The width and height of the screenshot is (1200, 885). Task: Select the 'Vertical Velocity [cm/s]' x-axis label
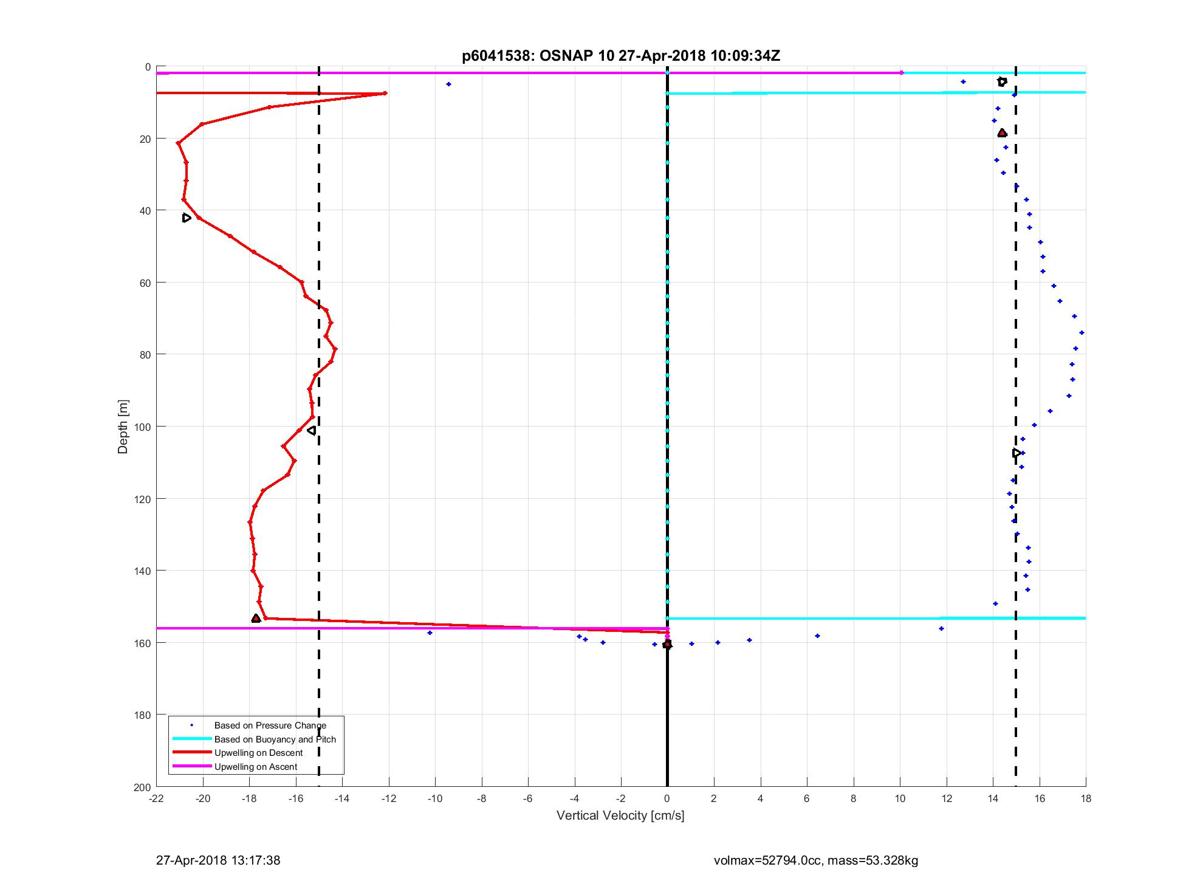(x=620, y=816)
